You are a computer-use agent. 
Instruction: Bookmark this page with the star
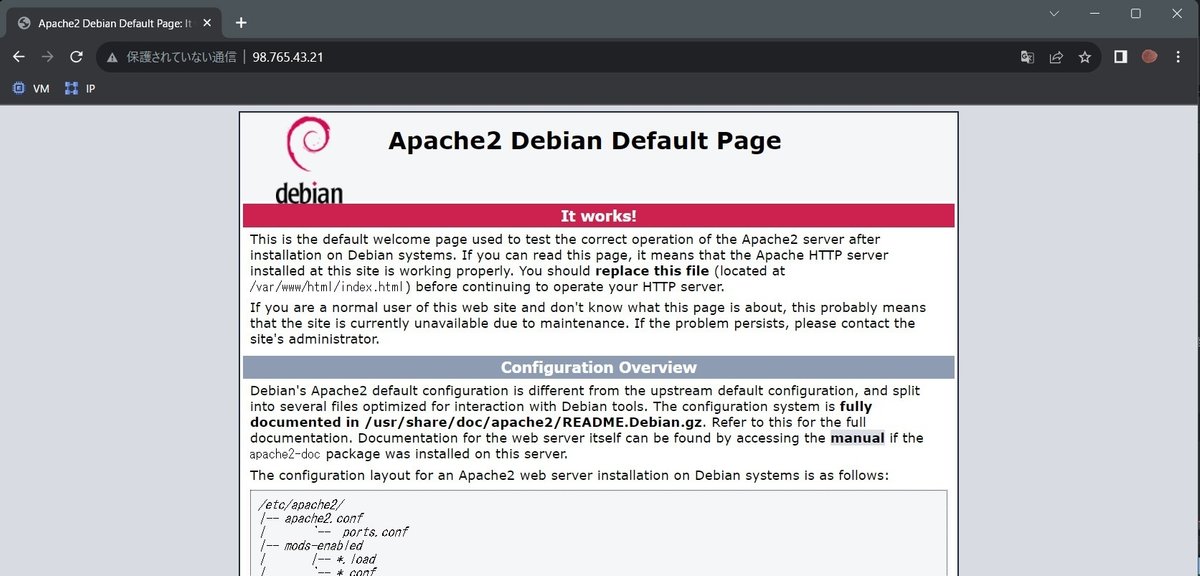pos(1085,57)
